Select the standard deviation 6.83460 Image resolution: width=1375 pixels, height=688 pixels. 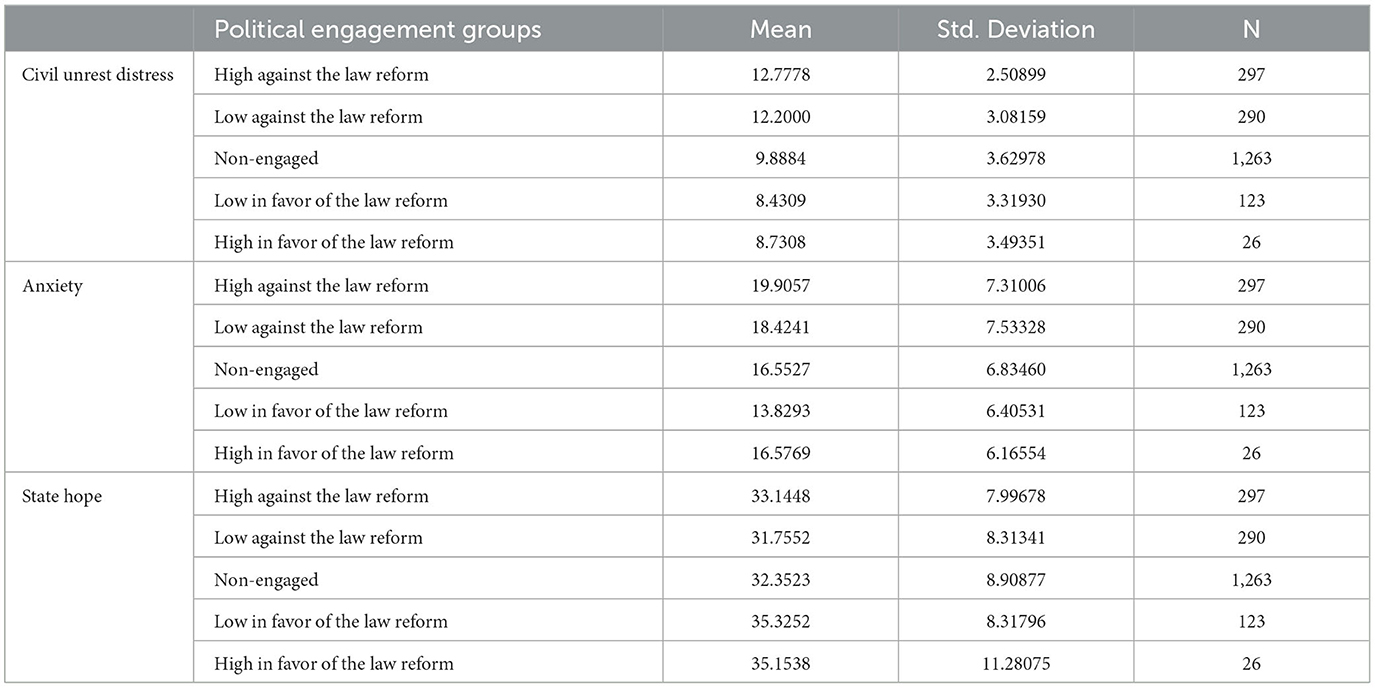[x=1016, y=369]
